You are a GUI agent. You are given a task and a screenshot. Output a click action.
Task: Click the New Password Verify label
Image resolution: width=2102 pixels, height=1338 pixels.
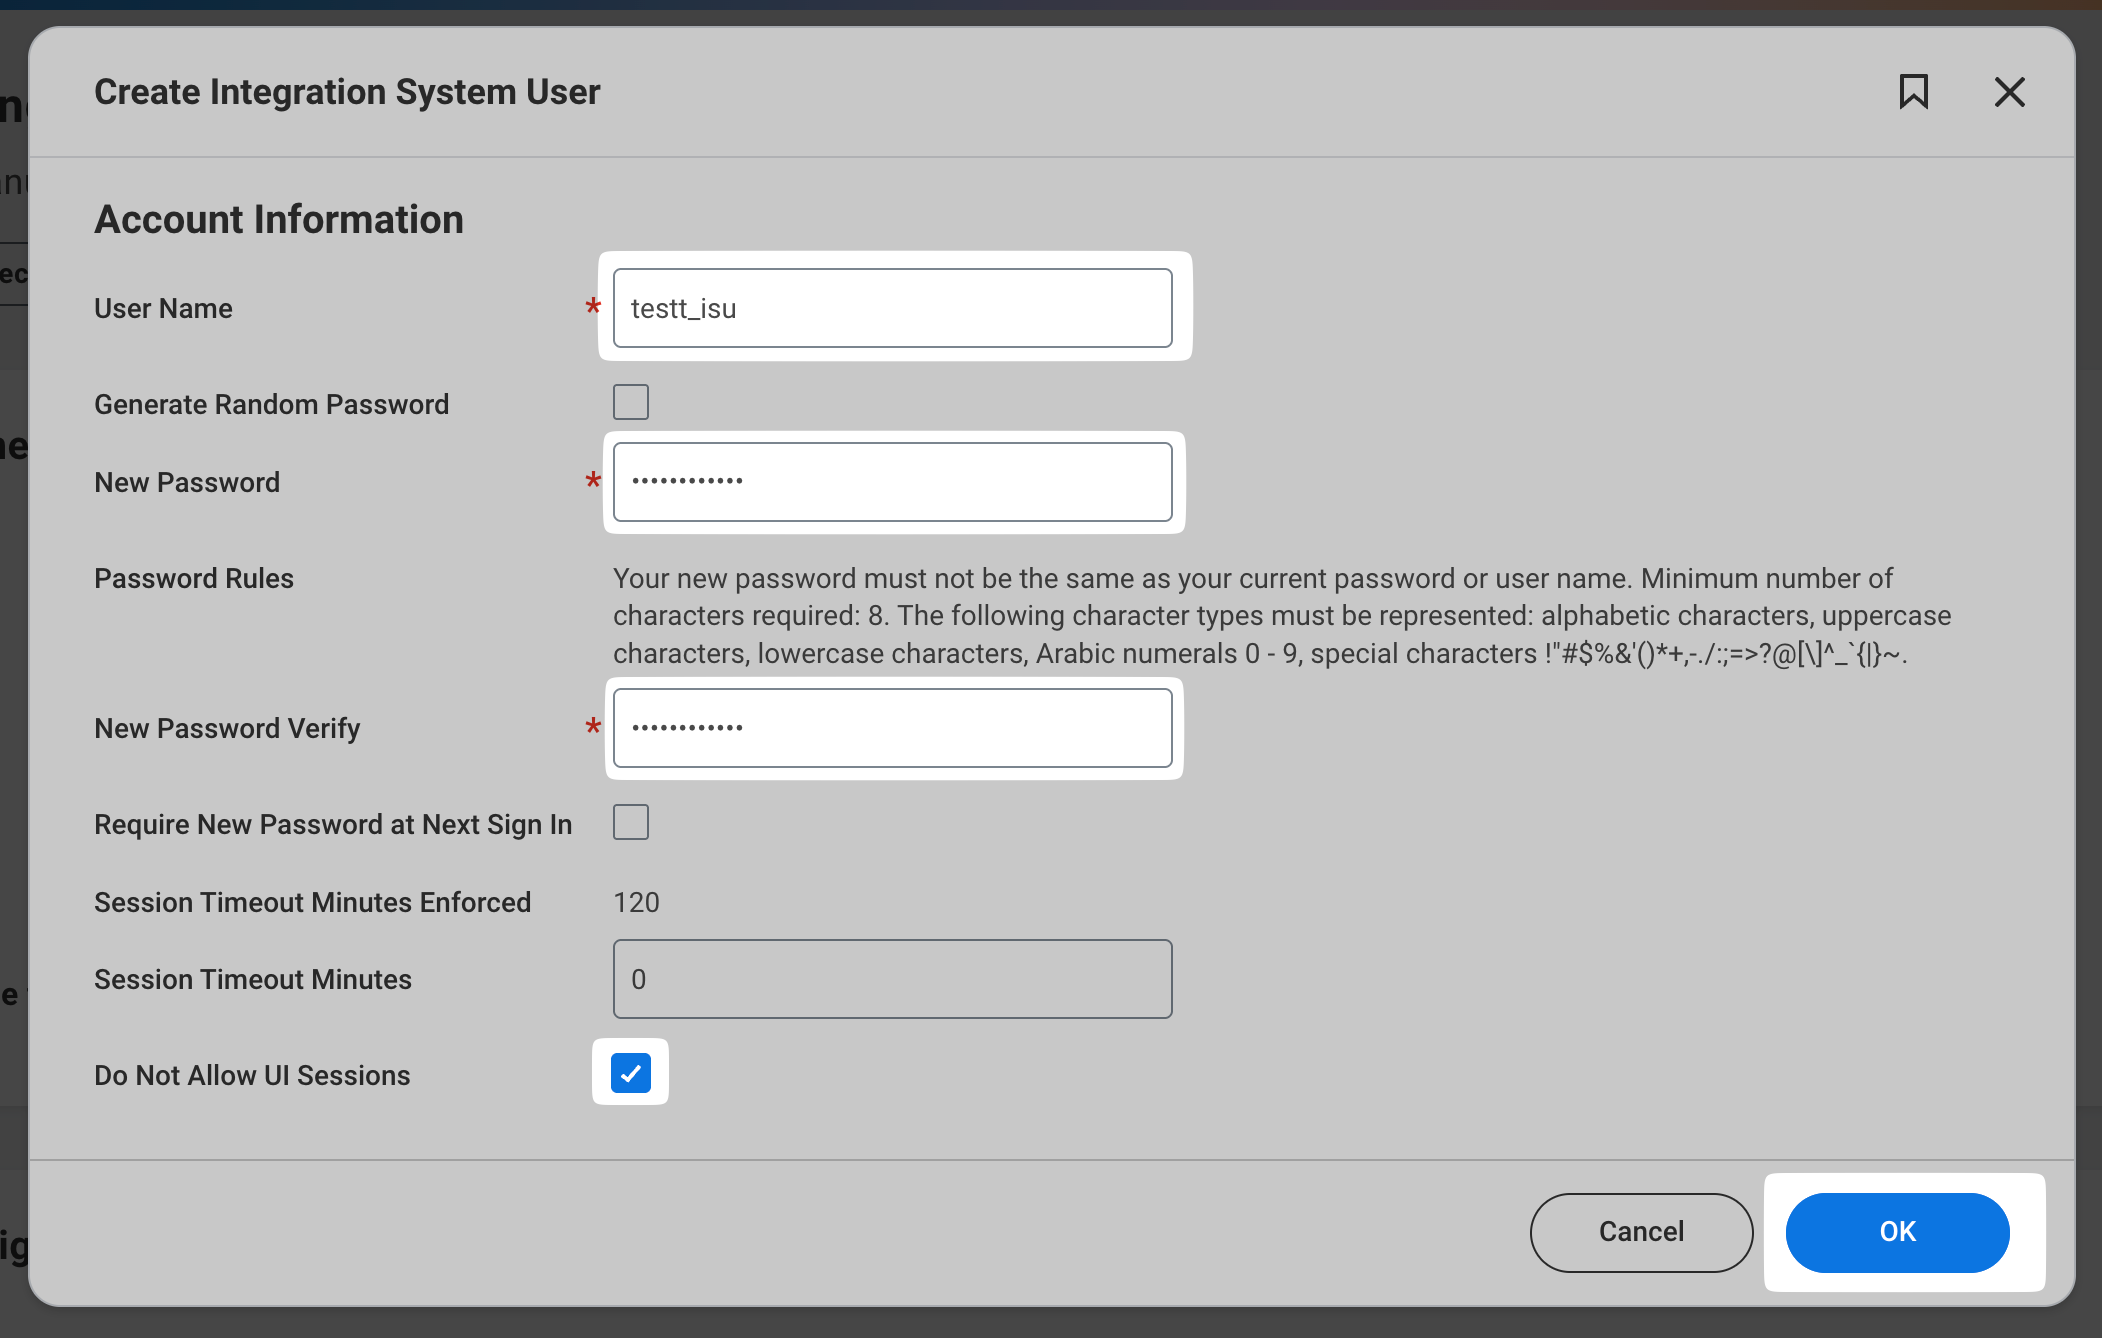(x=227, y=728)
